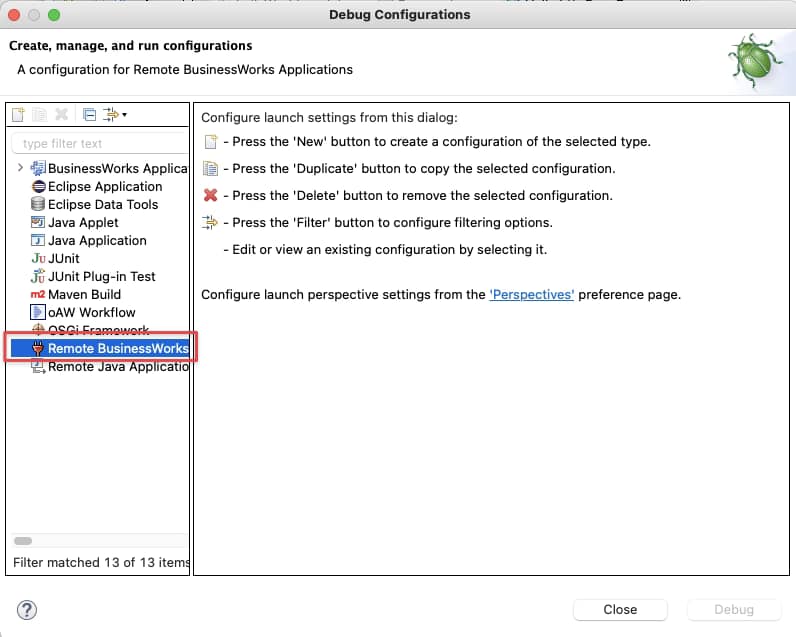Select Remote Java Application entry

point(117,366)
